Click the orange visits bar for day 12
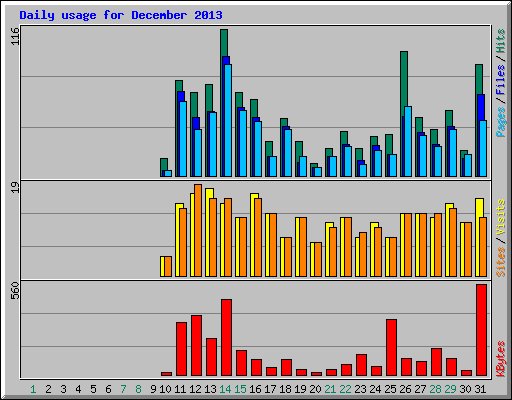 point(198,230)
